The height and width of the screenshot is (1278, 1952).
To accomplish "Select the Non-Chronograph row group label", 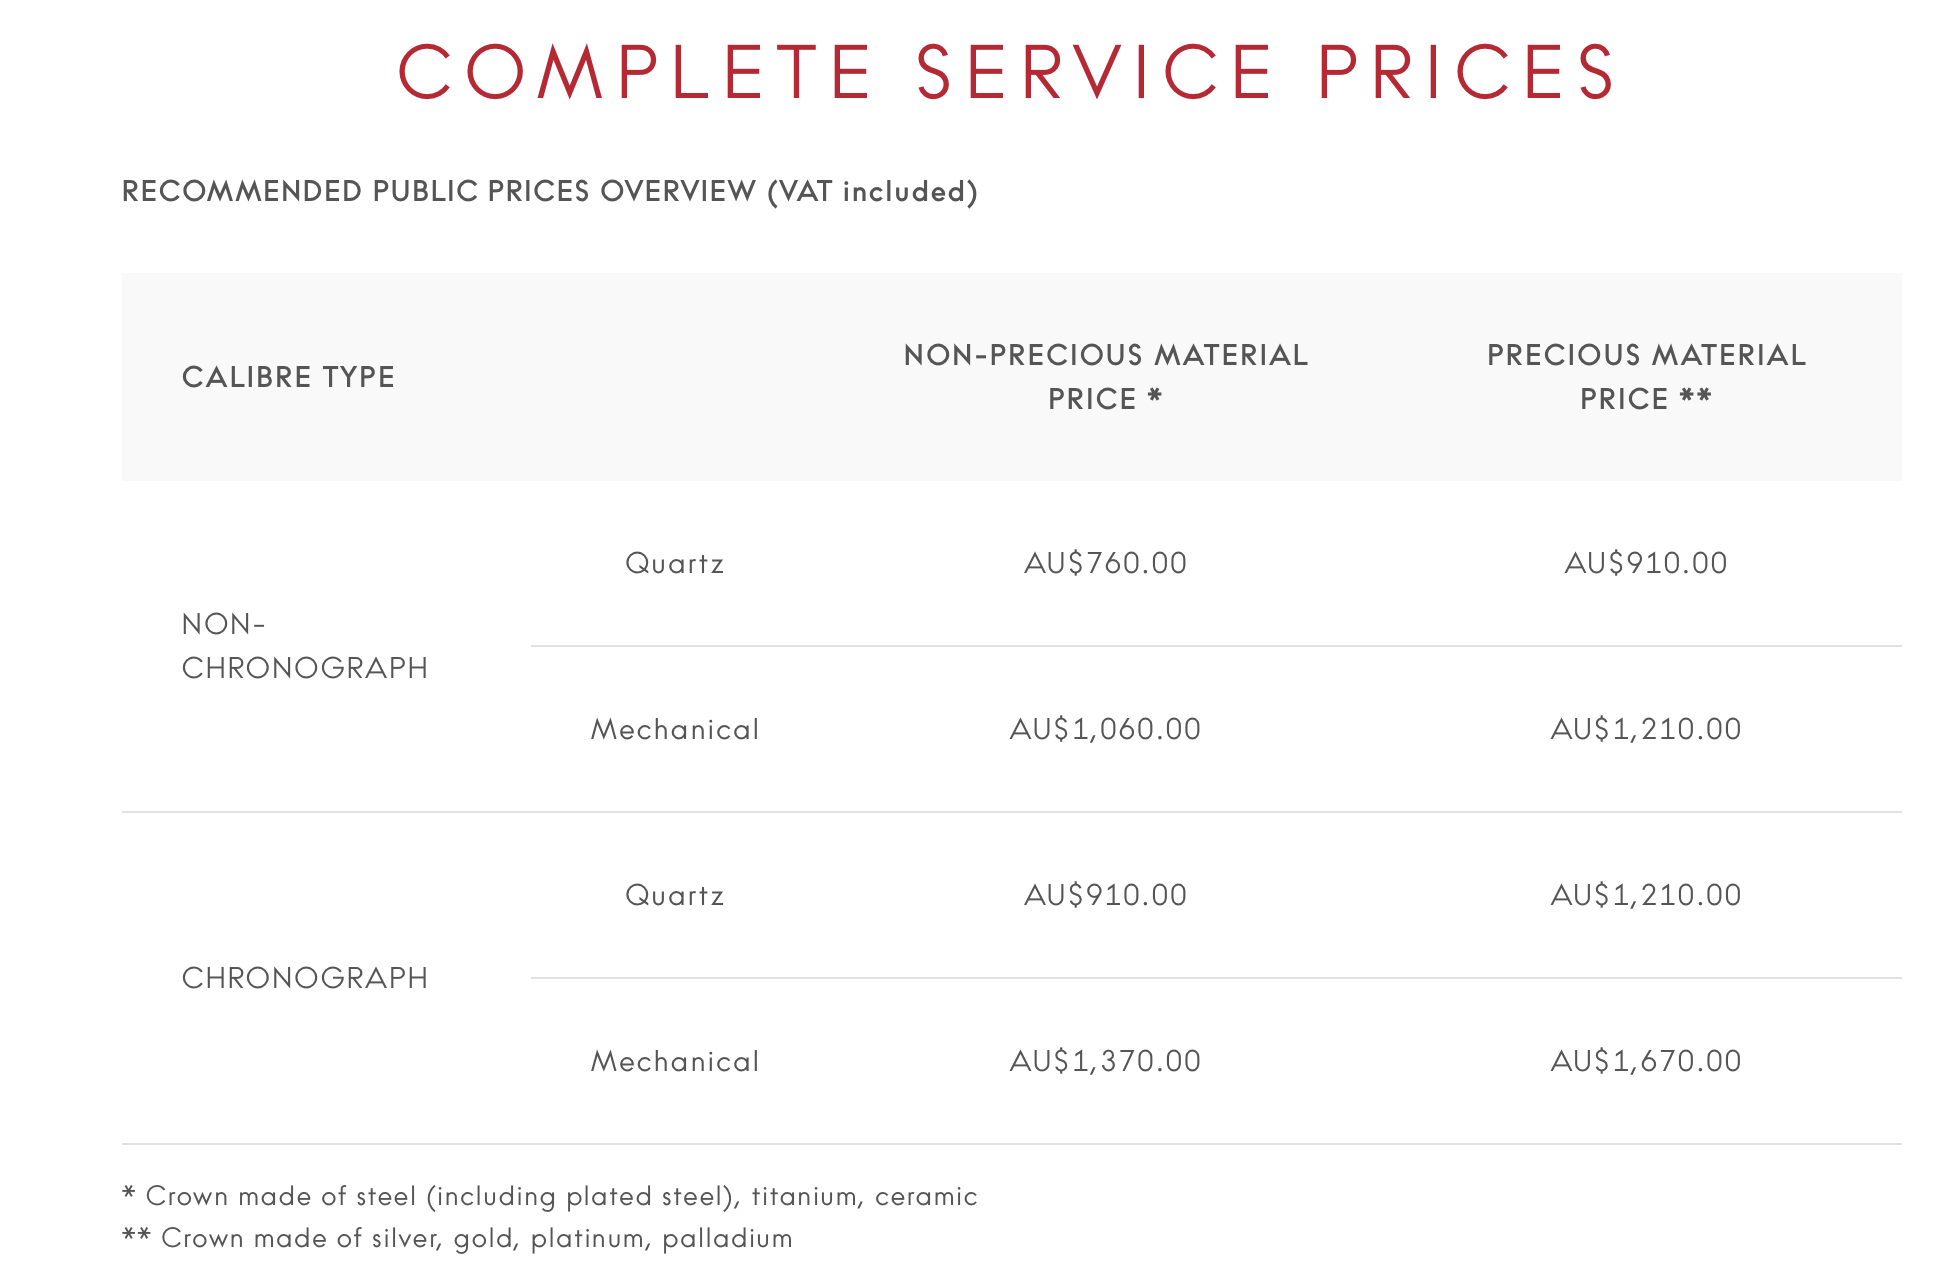I will coord(304,646).
